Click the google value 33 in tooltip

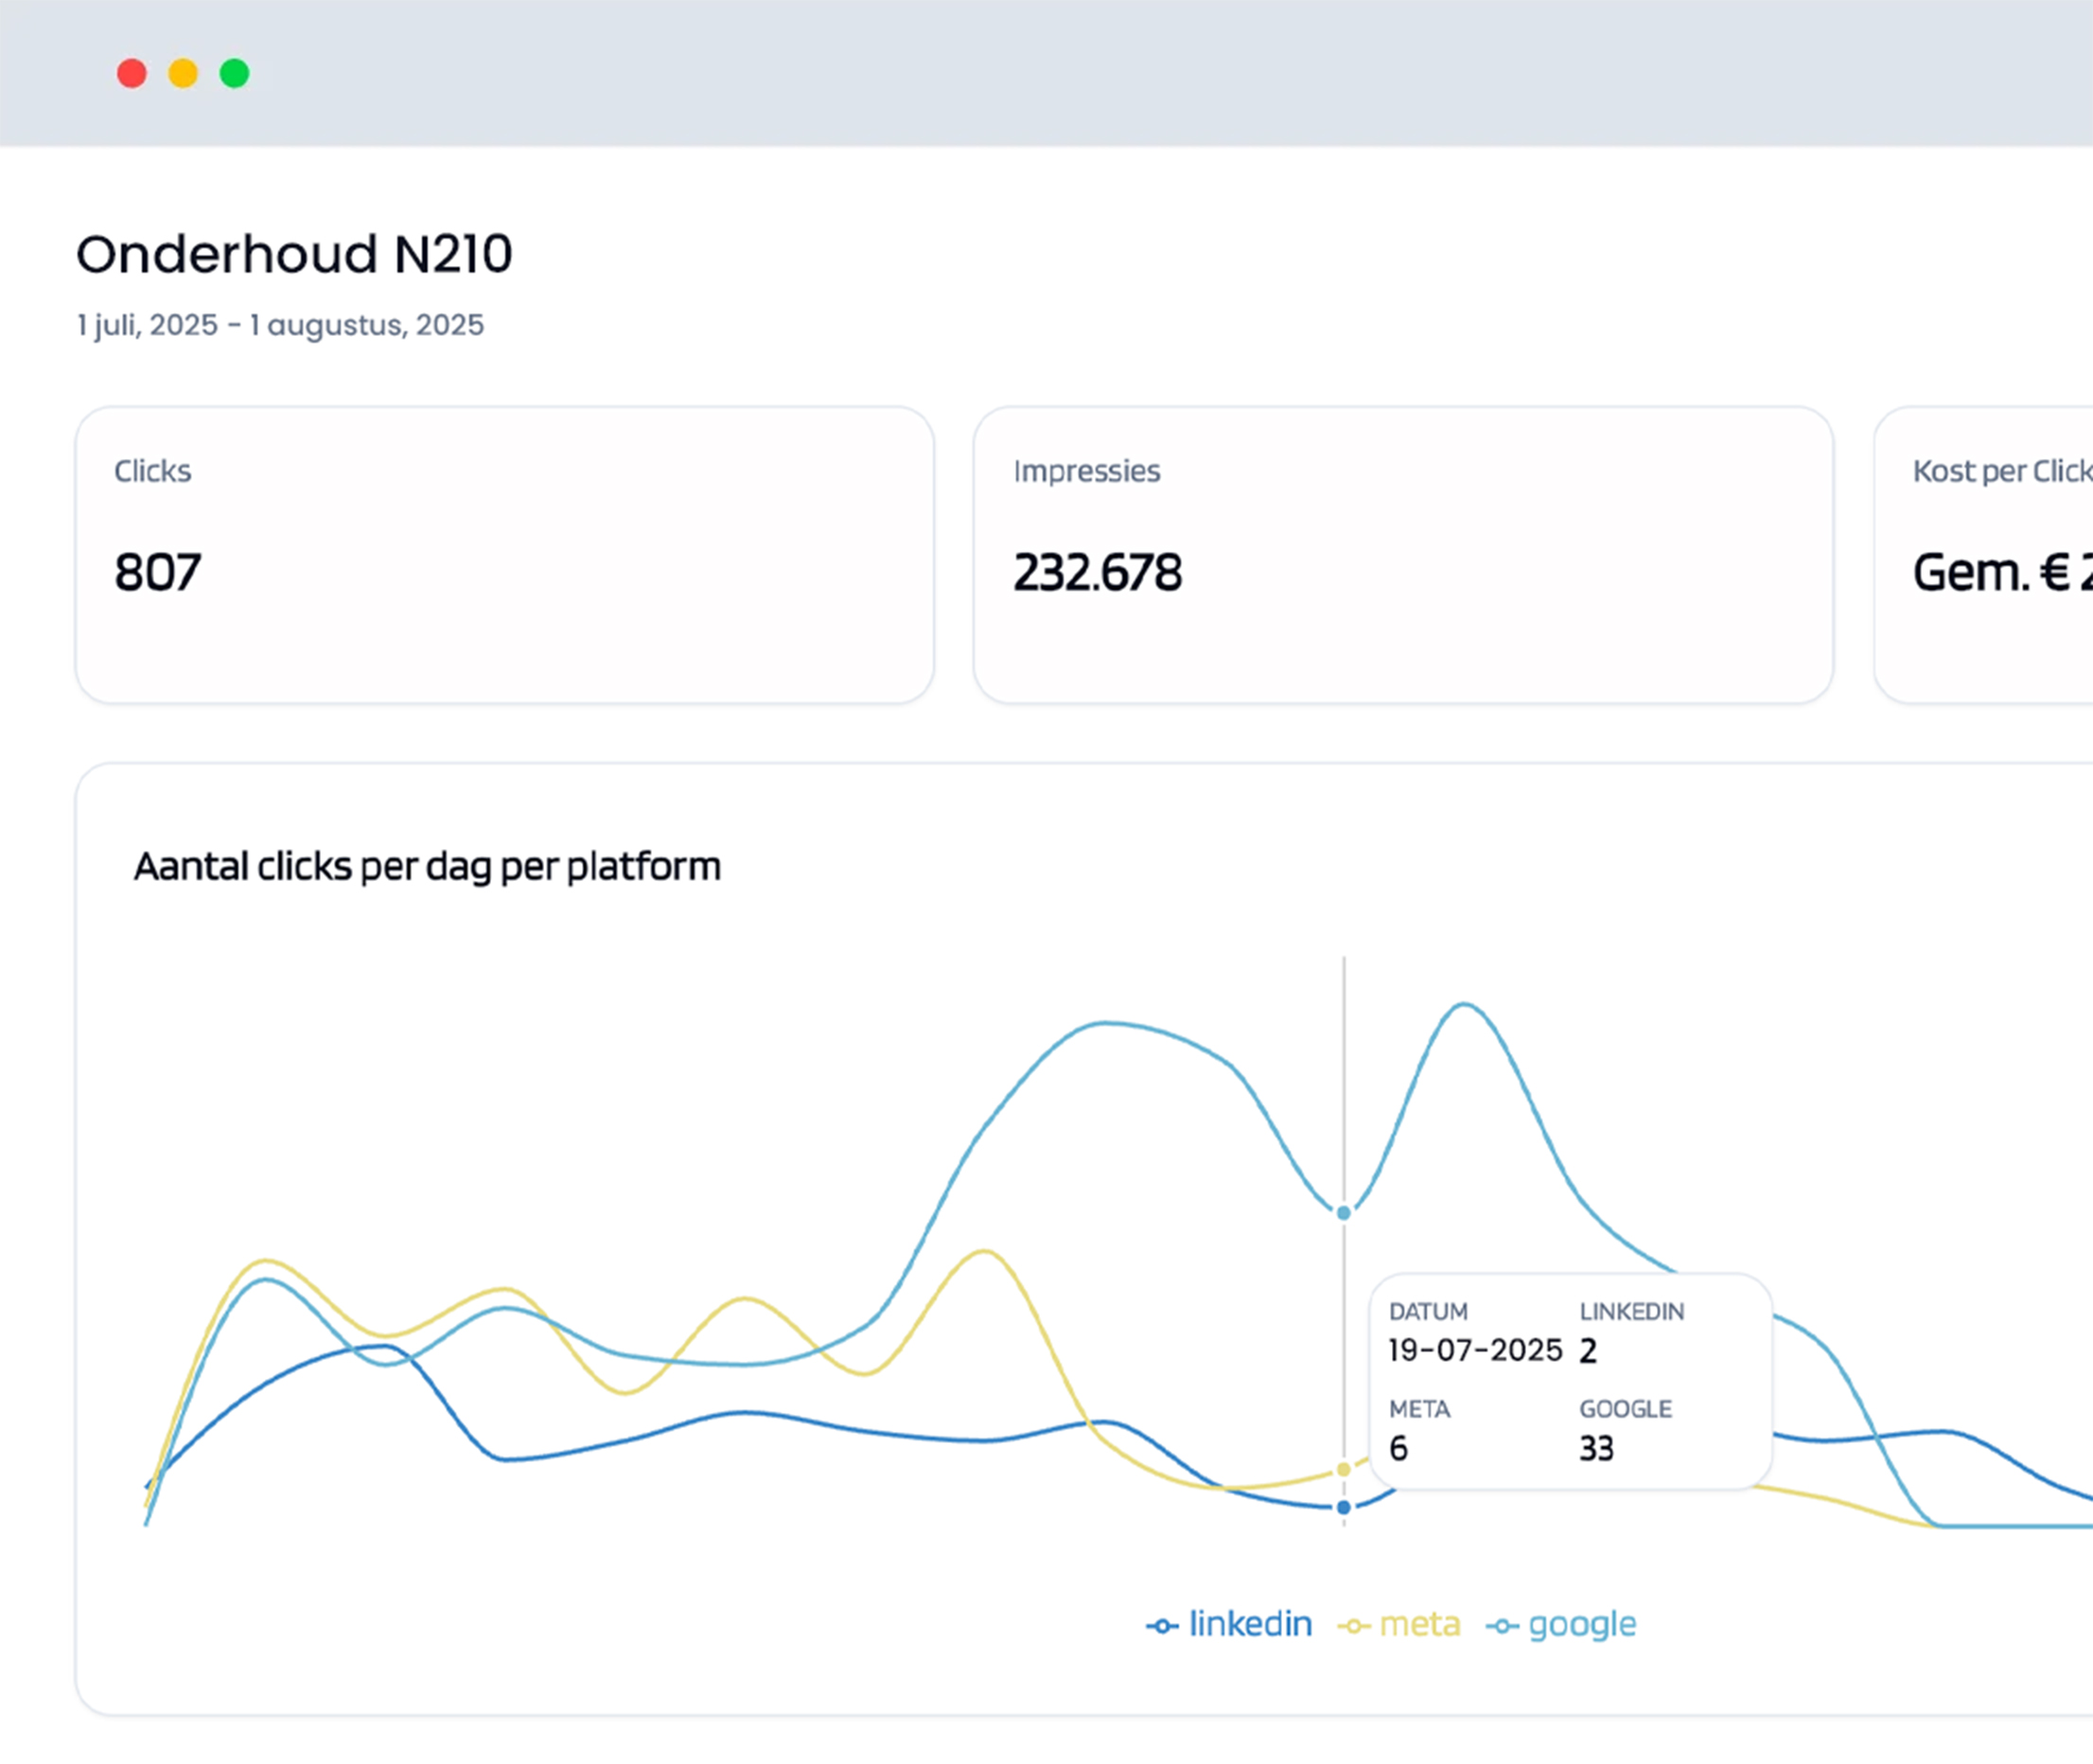(x=1596, y=1448)
